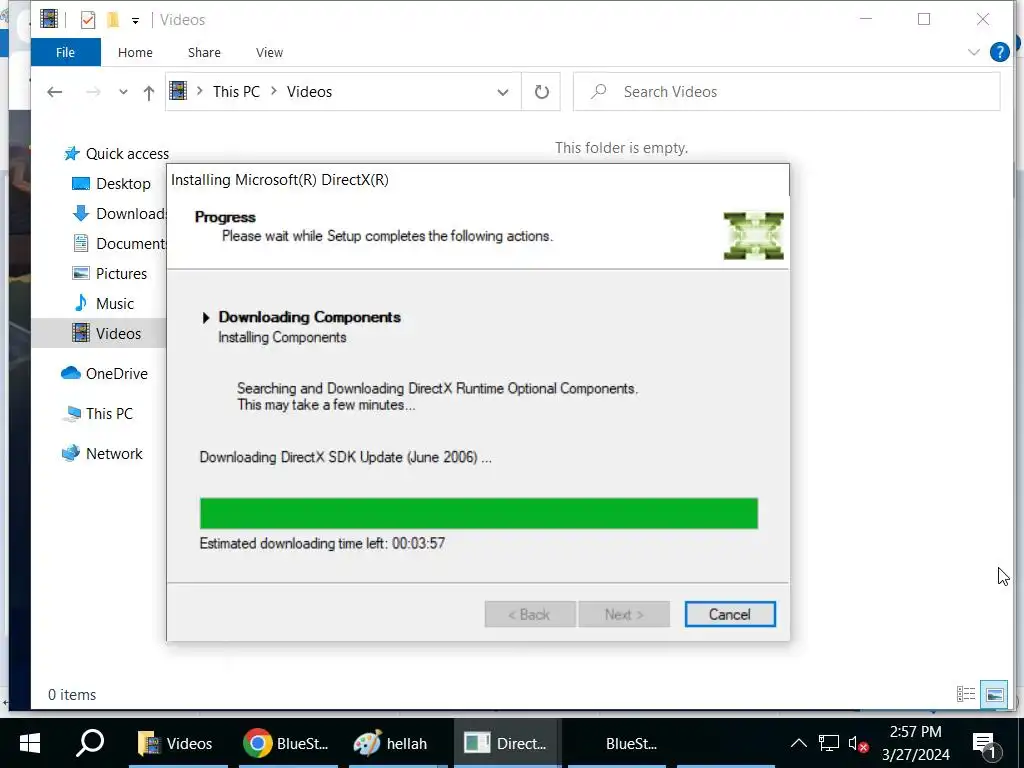The width and height of the screenshot is (1024, 768).
Task: Select Videos in navigation pane
Action: (99, 333)
